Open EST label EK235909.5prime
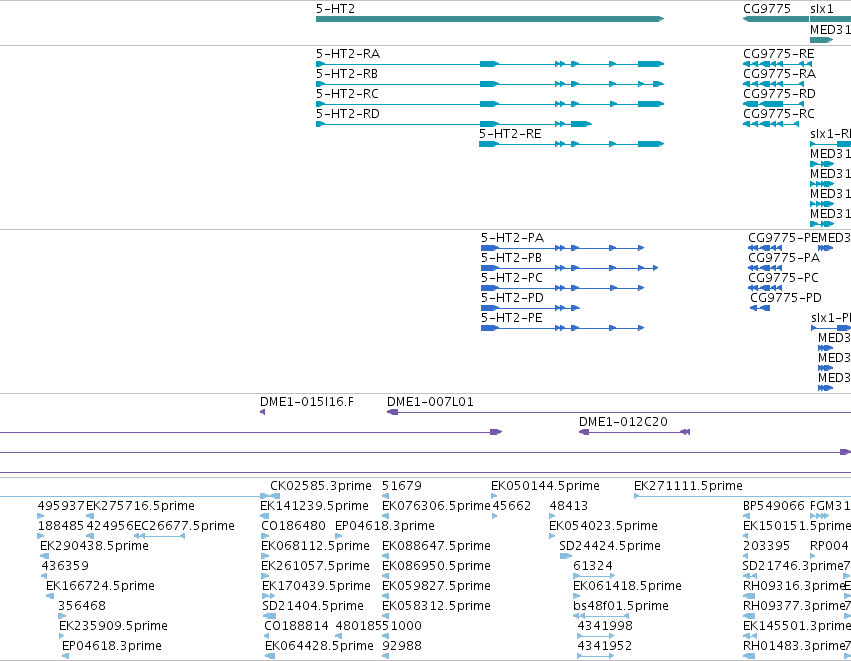The image size is (851, 661). click(113, 626)
